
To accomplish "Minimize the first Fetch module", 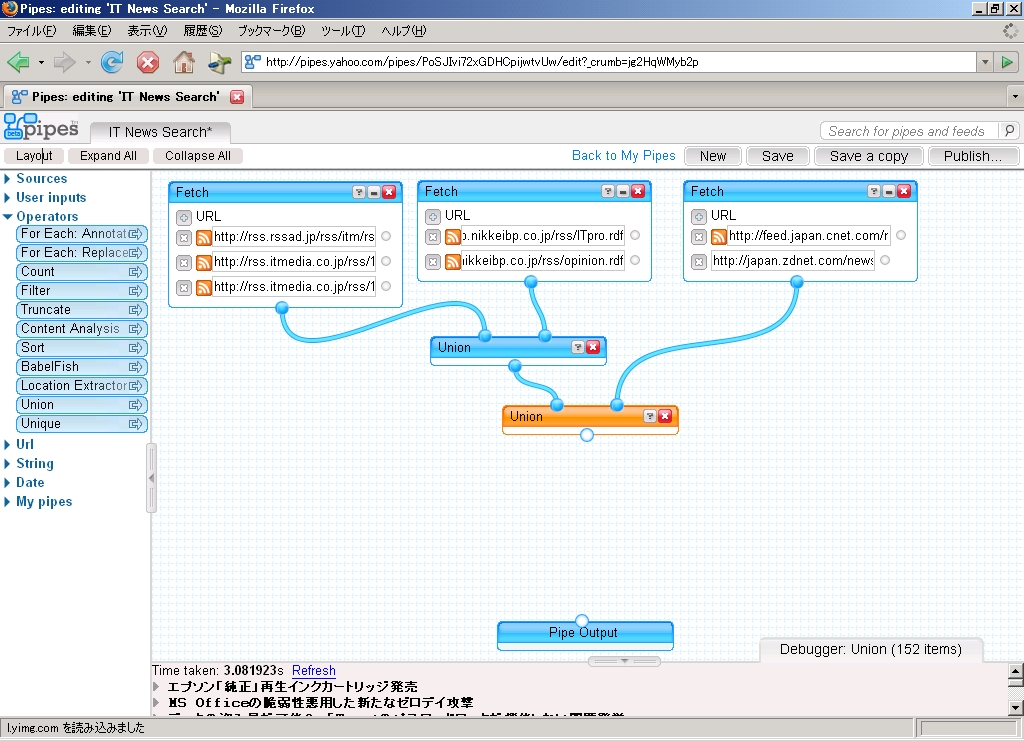I will 374,192.
